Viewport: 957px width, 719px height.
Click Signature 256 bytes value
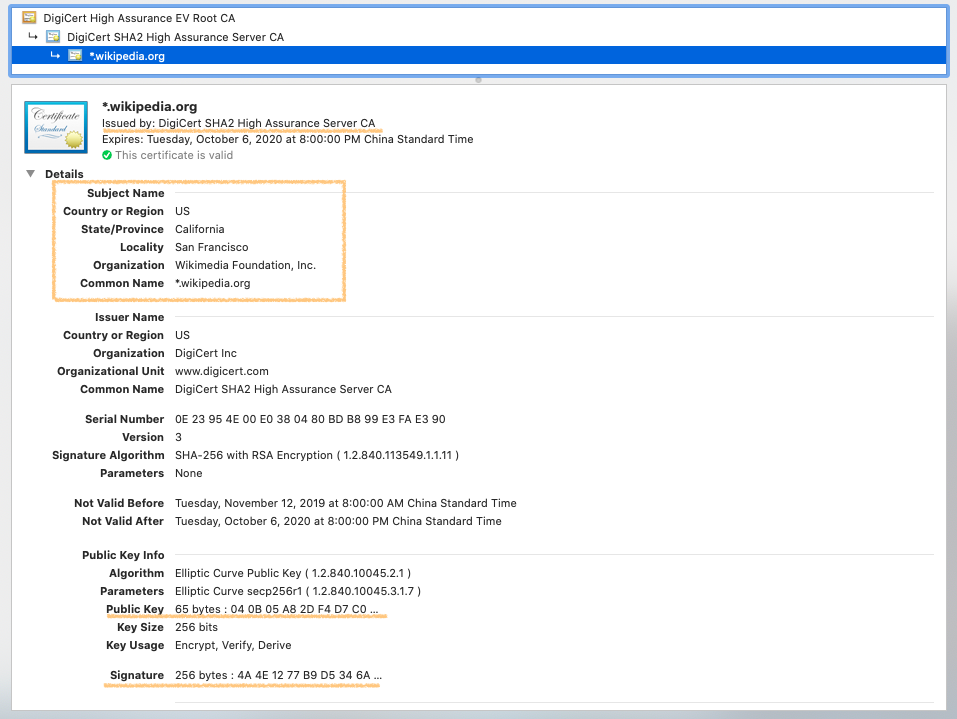click(278, 675)
